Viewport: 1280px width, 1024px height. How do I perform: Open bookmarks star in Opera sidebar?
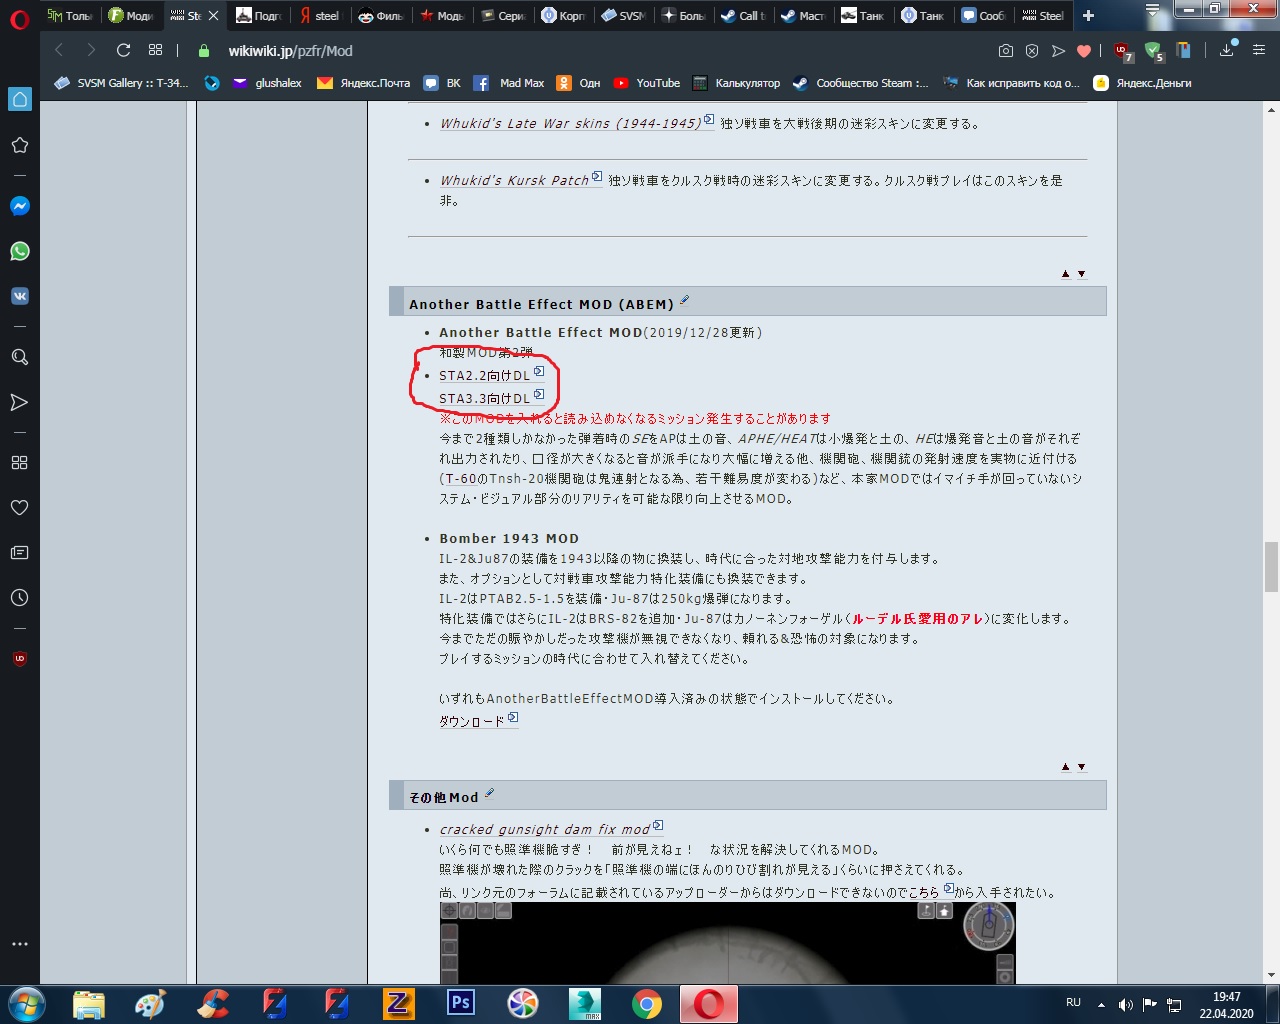click(x=19, y=145)
